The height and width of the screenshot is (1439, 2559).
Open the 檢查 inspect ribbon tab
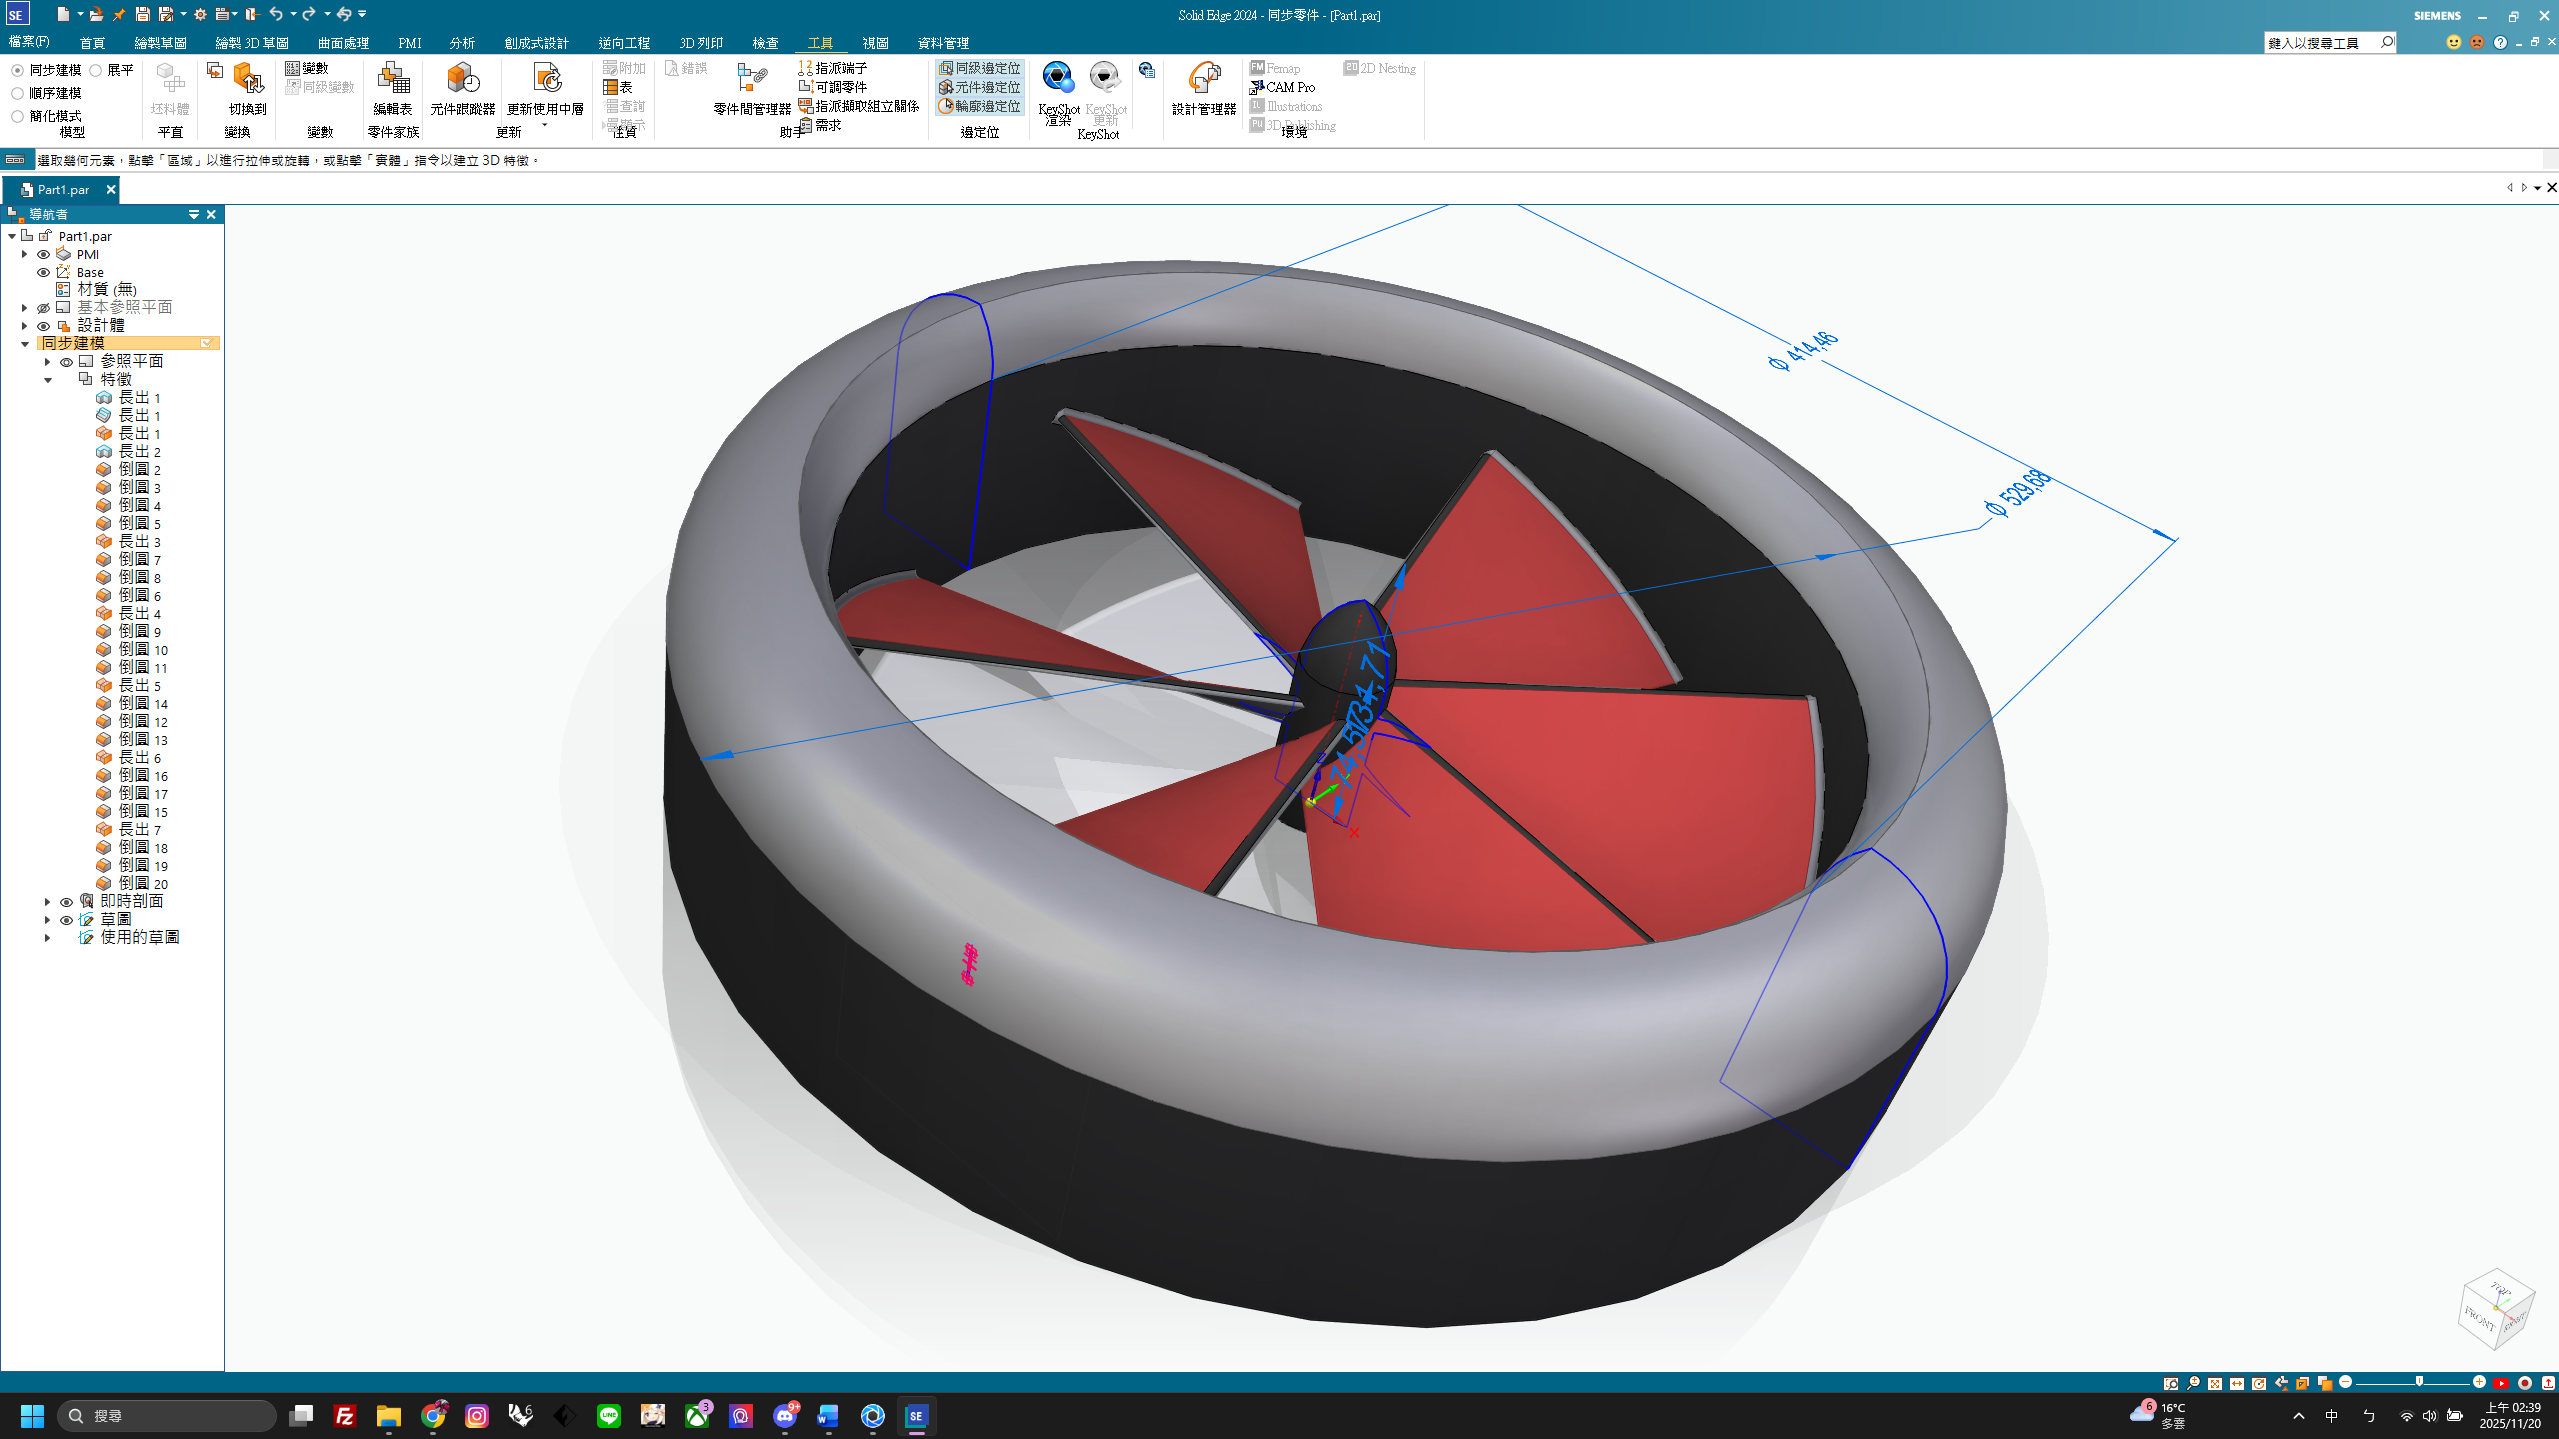click(765, 43)
